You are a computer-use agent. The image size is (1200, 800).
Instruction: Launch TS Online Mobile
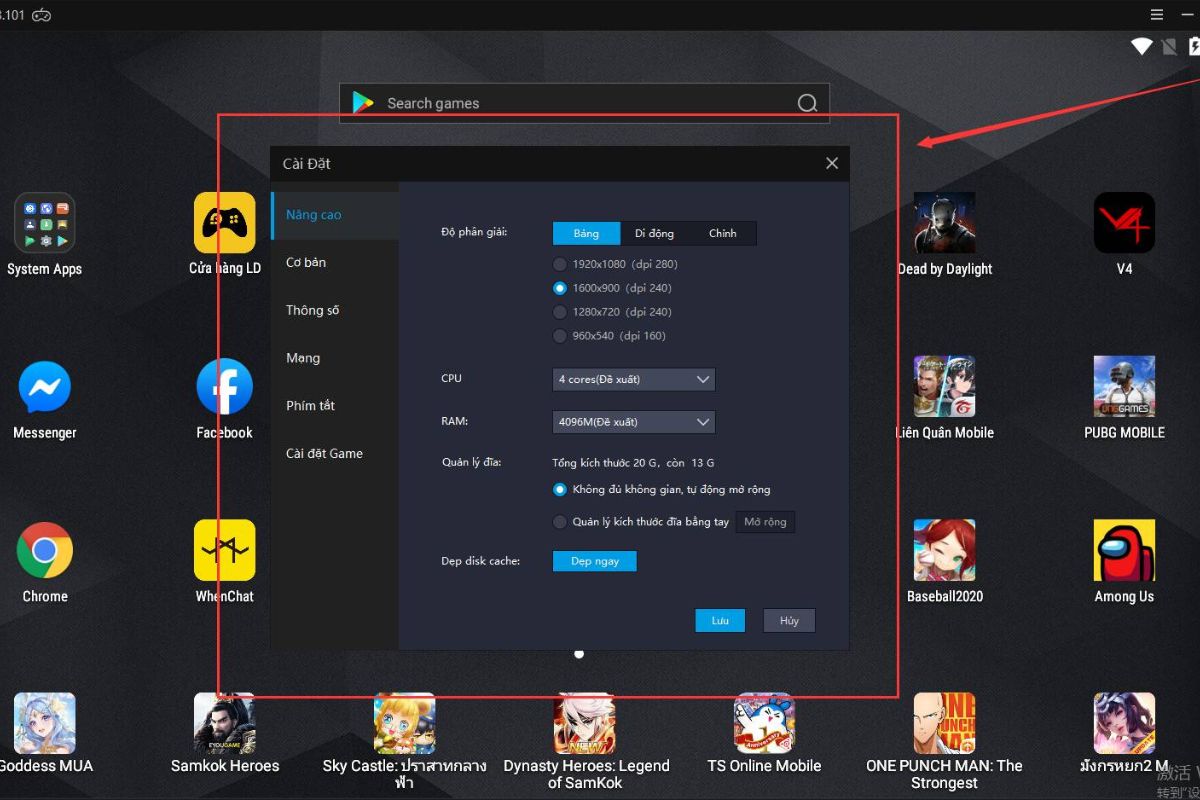click(x=765, y=723)
